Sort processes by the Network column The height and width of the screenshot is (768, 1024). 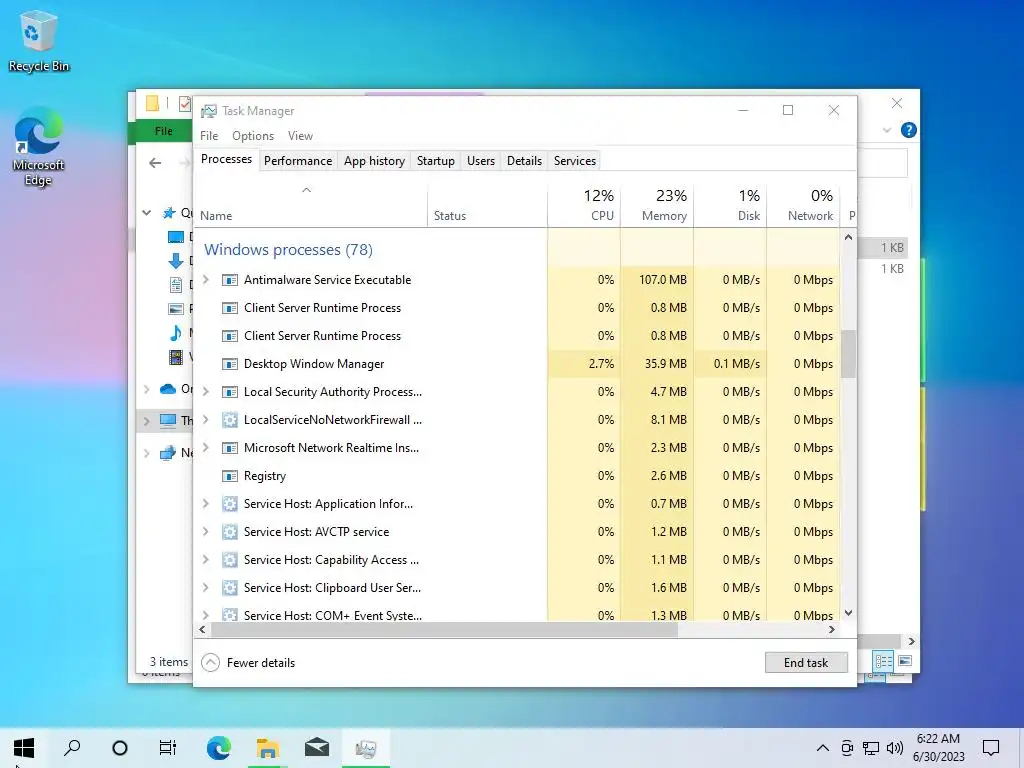pyautogui.click(x=803, y=205)
